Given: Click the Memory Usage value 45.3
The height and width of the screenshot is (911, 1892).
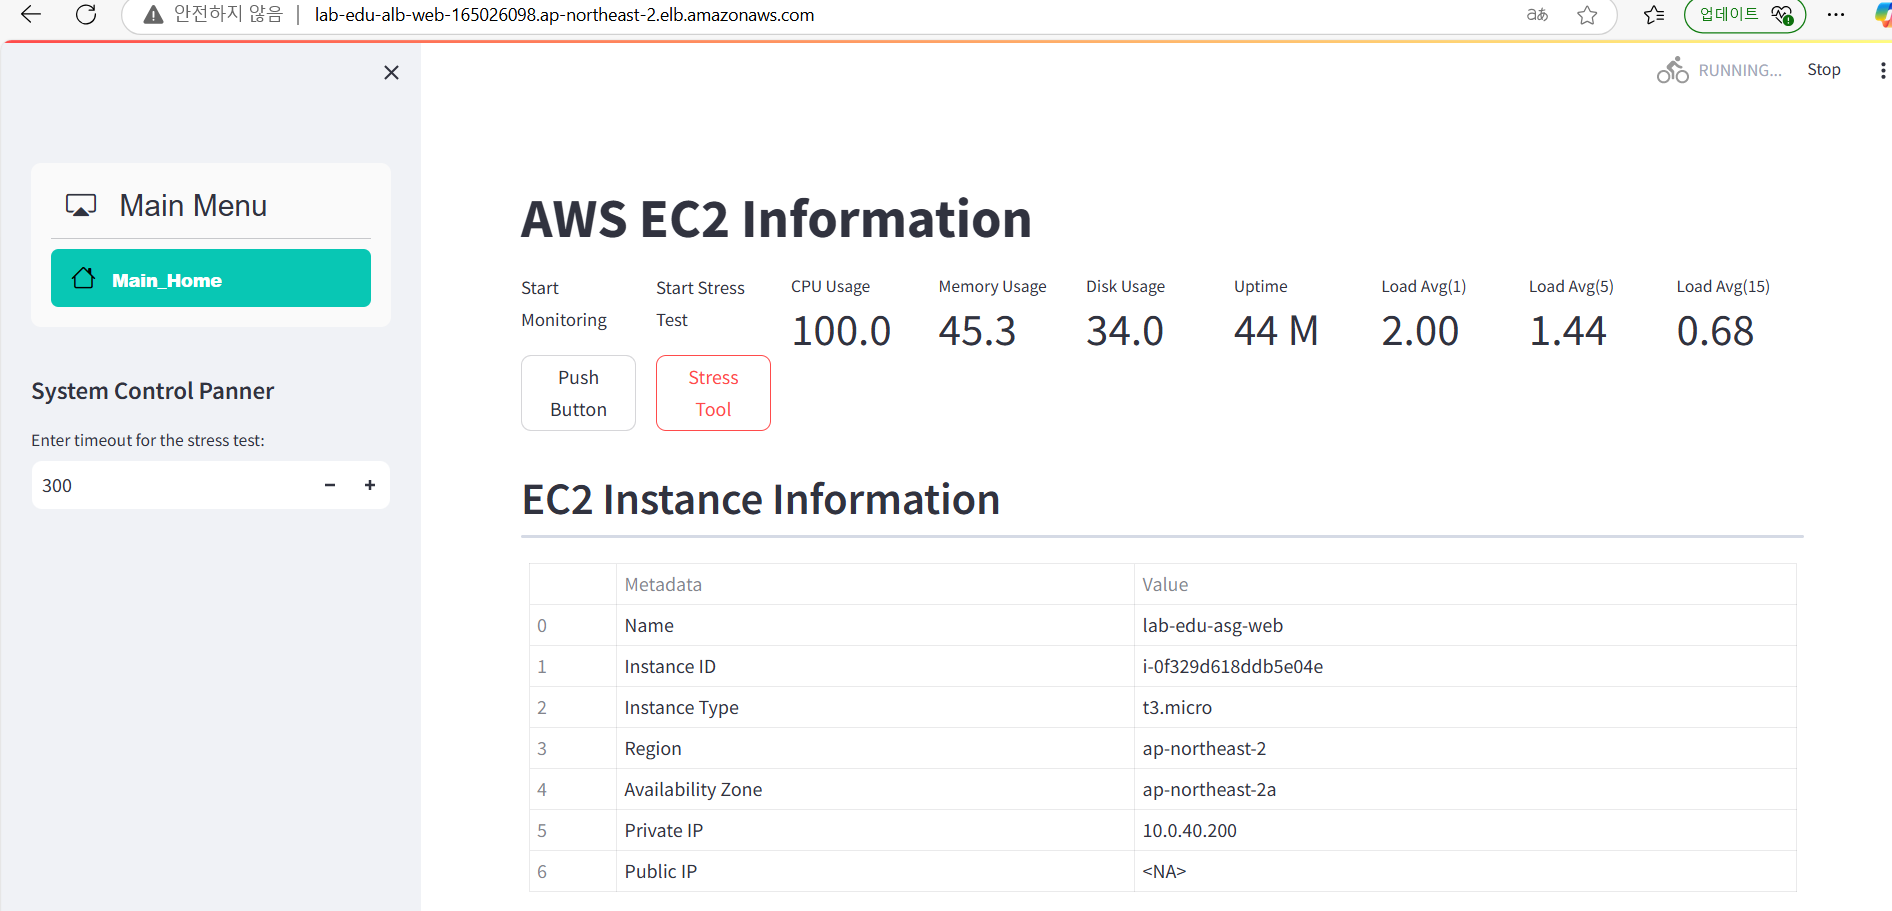Looking at the screenshot, I should click(x=977, y=331).
